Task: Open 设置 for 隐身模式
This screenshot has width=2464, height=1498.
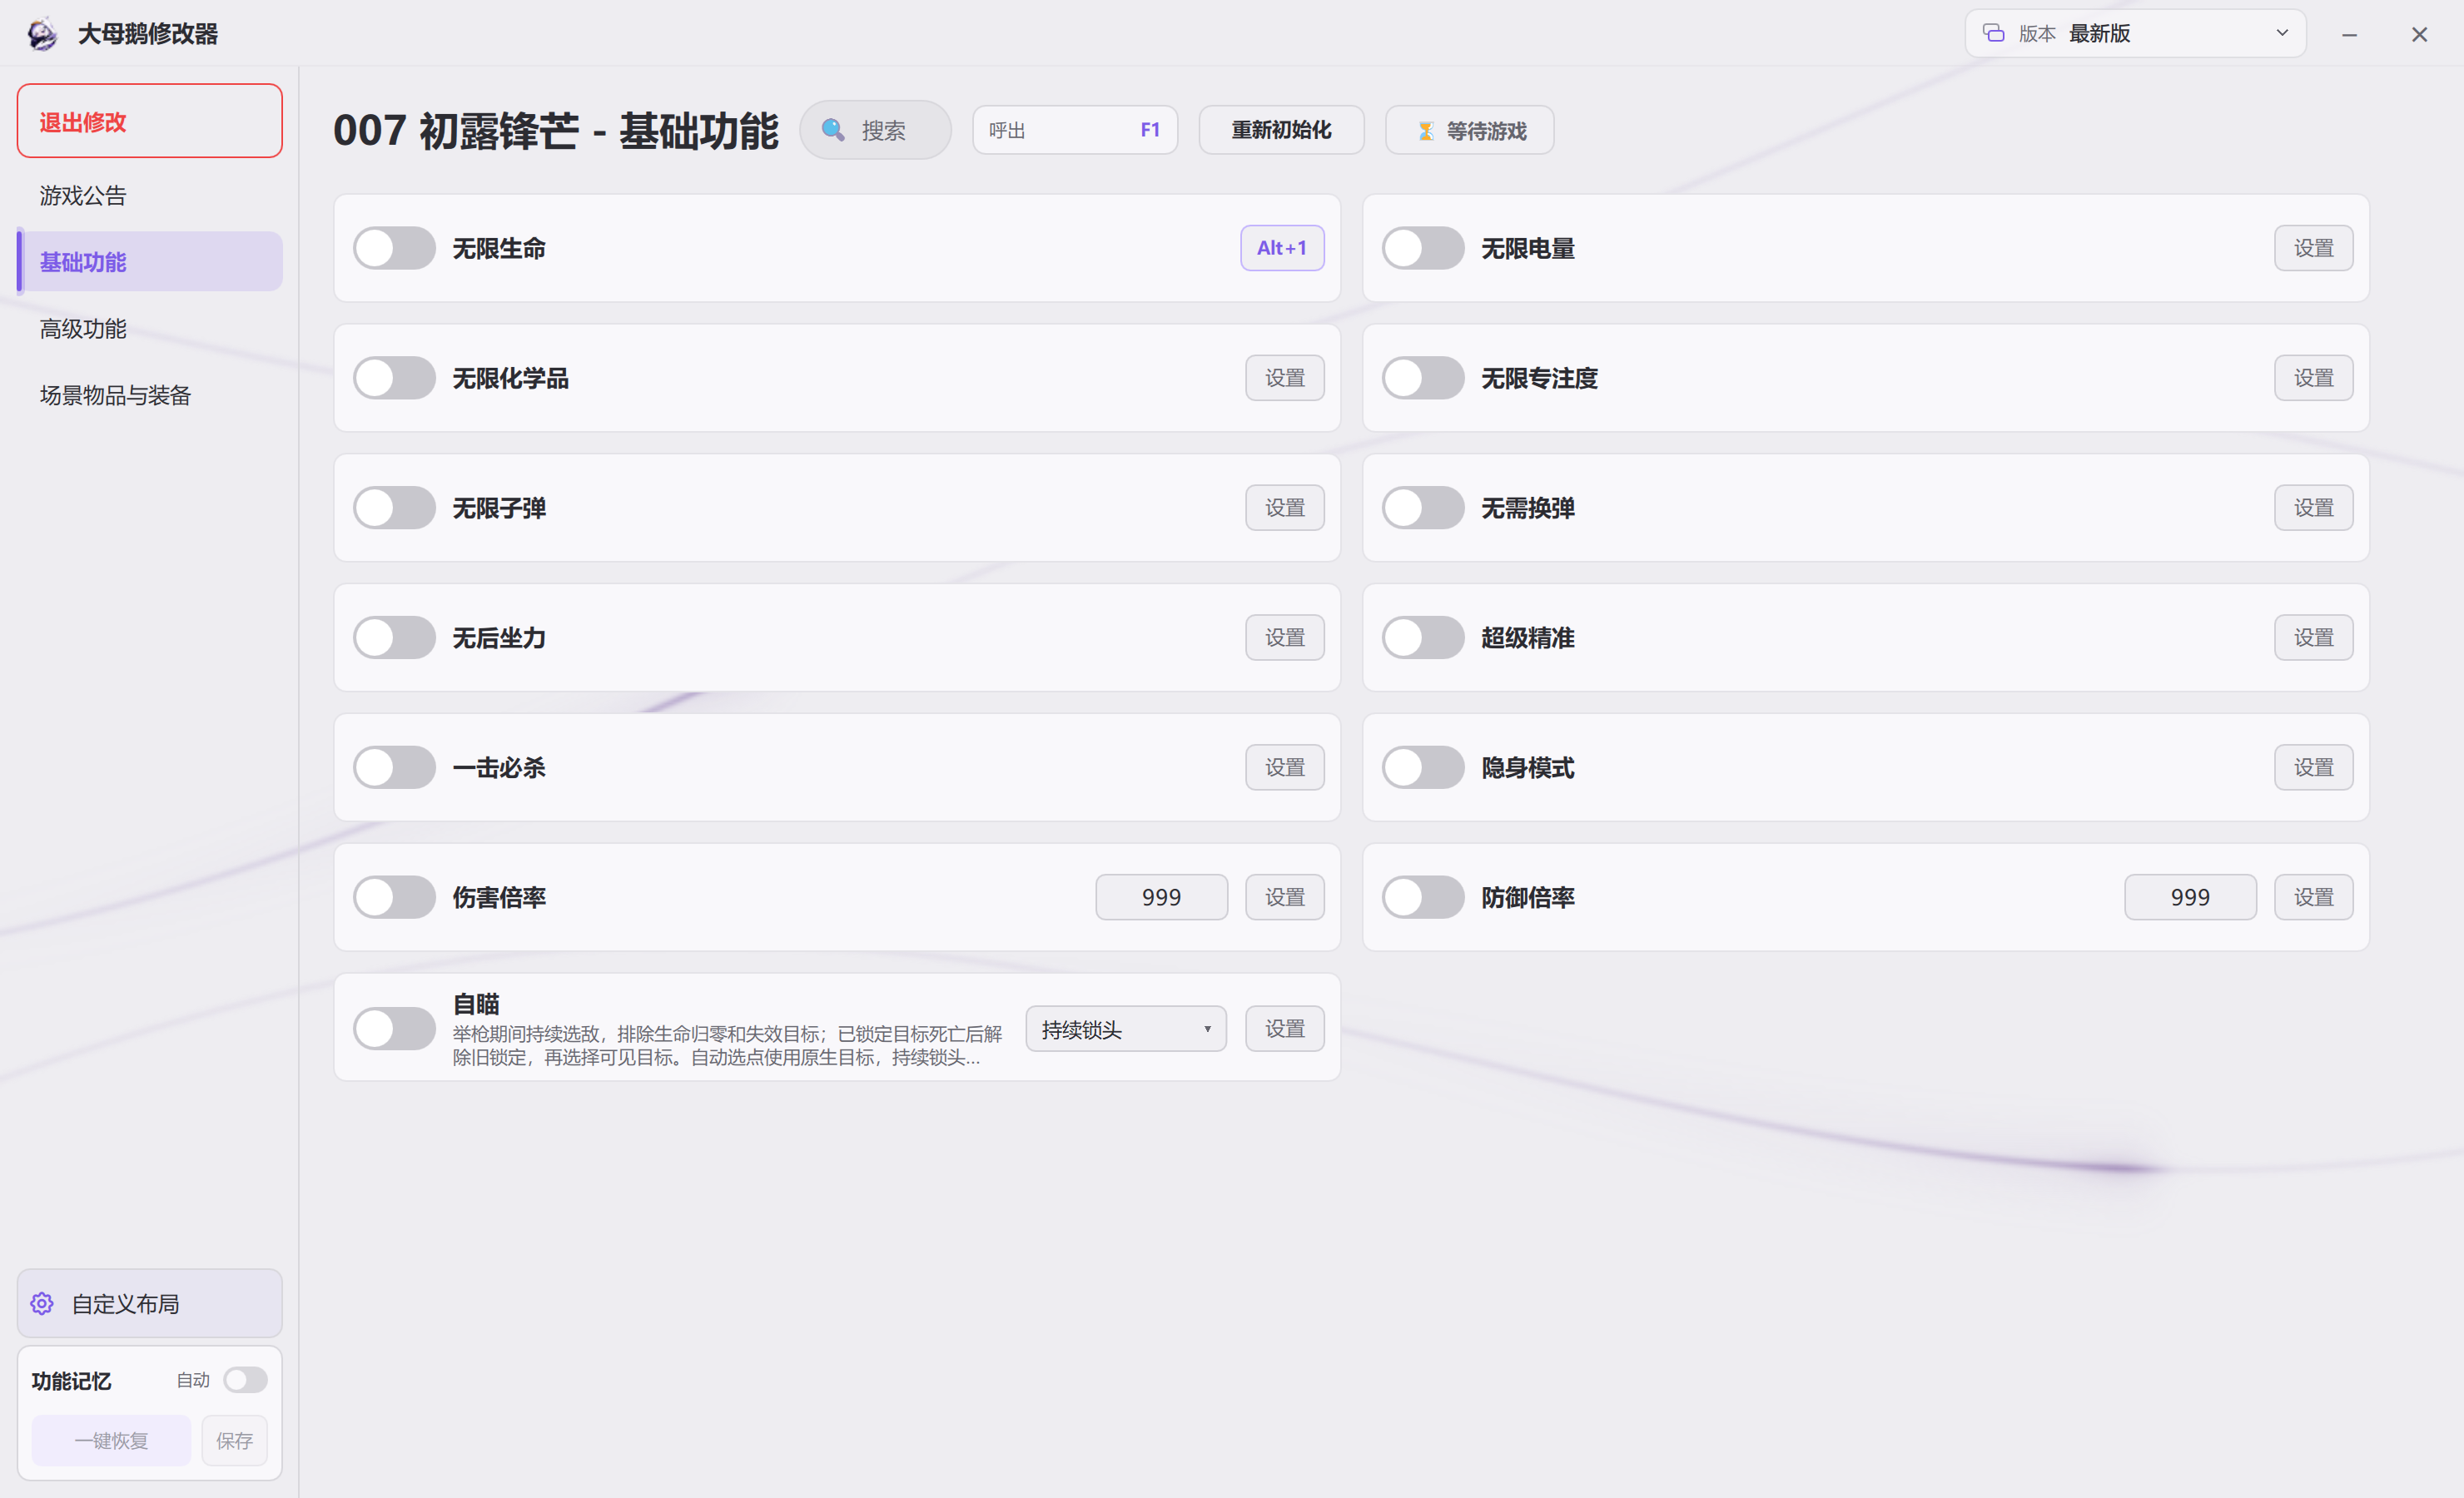Action: [x=2313, y=767]
